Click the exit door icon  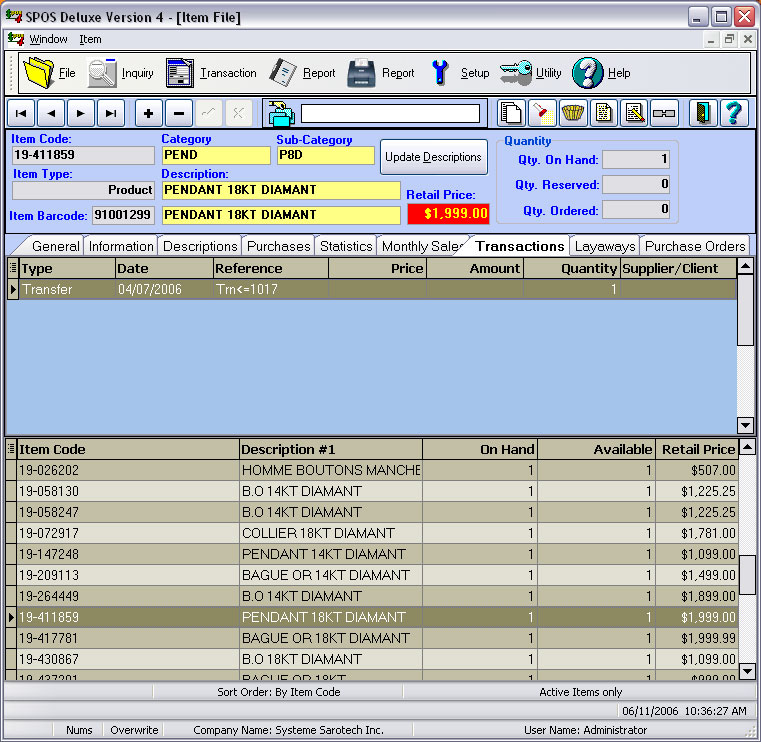pyautogui.click(x=703, y=114)
